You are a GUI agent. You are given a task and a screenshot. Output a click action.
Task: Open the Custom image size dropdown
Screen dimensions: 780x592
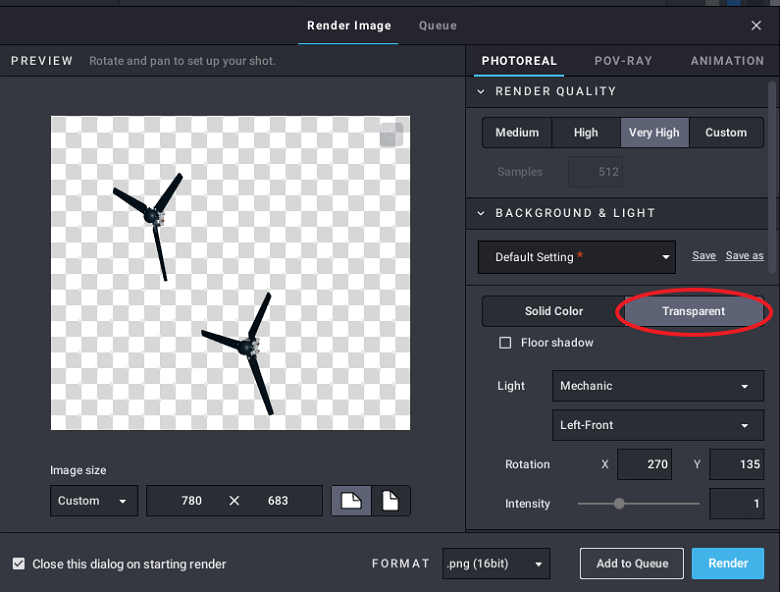tap(94, 500)
